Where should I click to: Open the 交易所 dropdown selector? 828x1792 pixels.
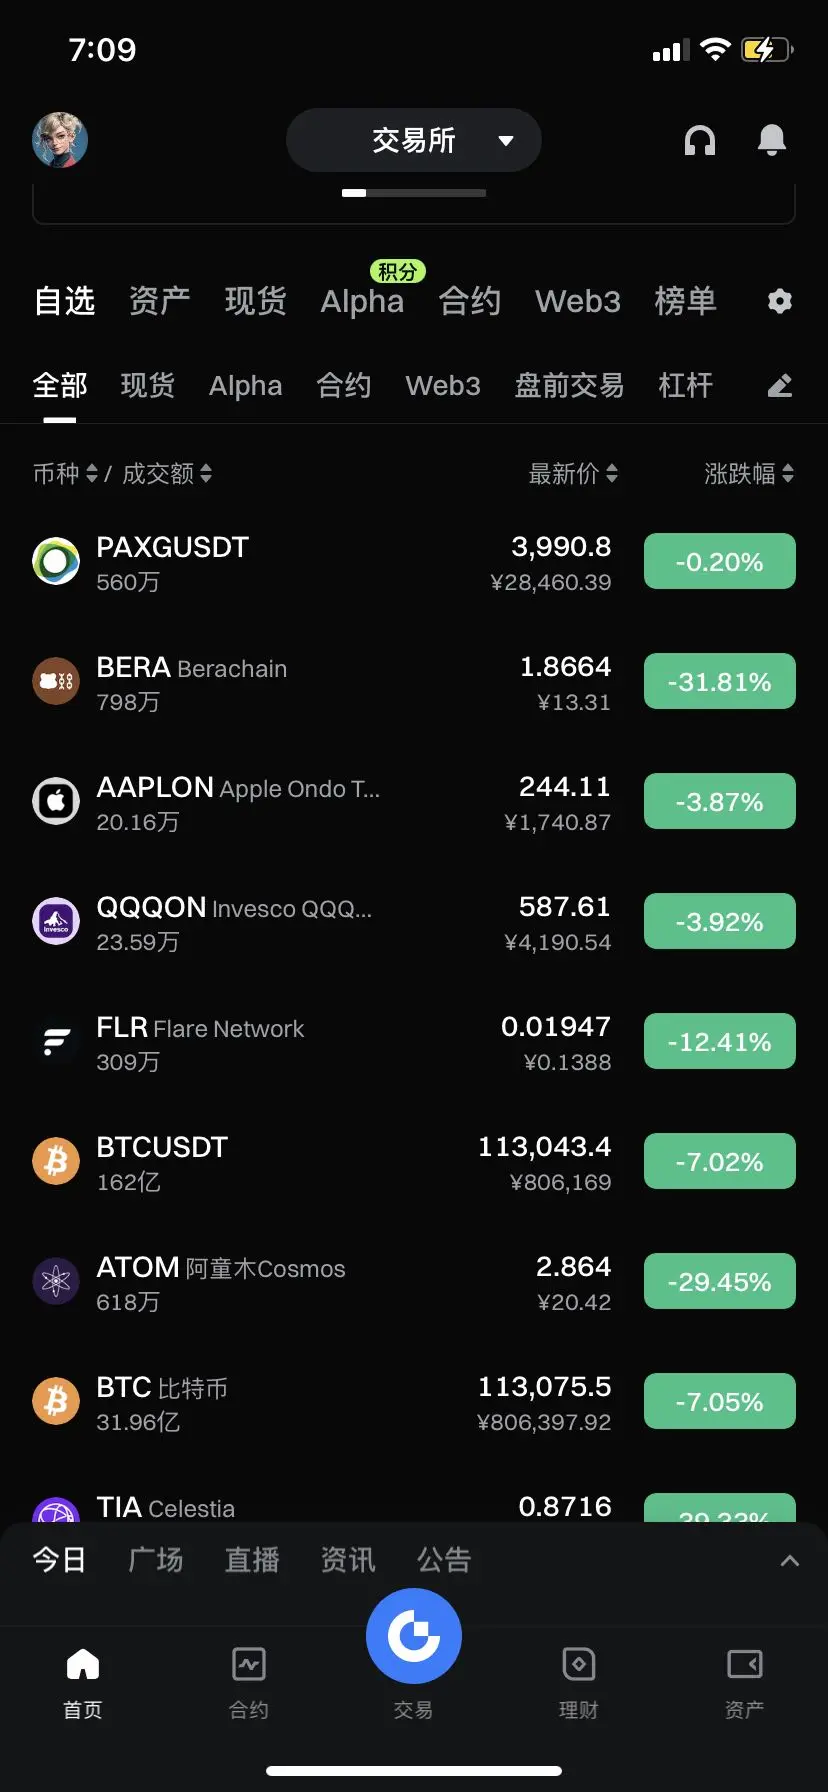tap(413, 140)
